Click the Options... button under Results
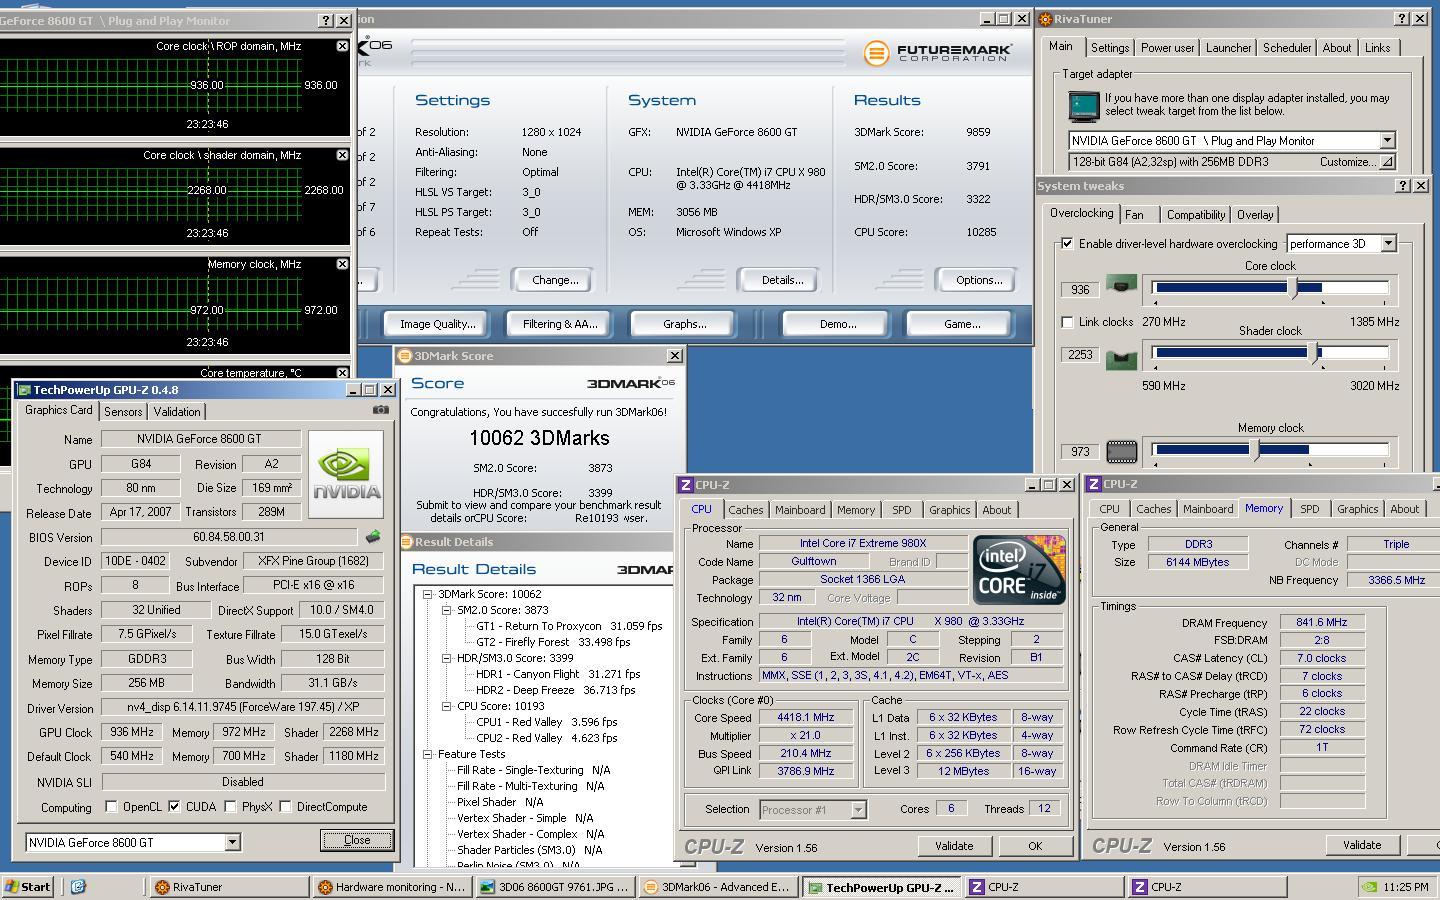1440x900 pixels. click(979, 280)
